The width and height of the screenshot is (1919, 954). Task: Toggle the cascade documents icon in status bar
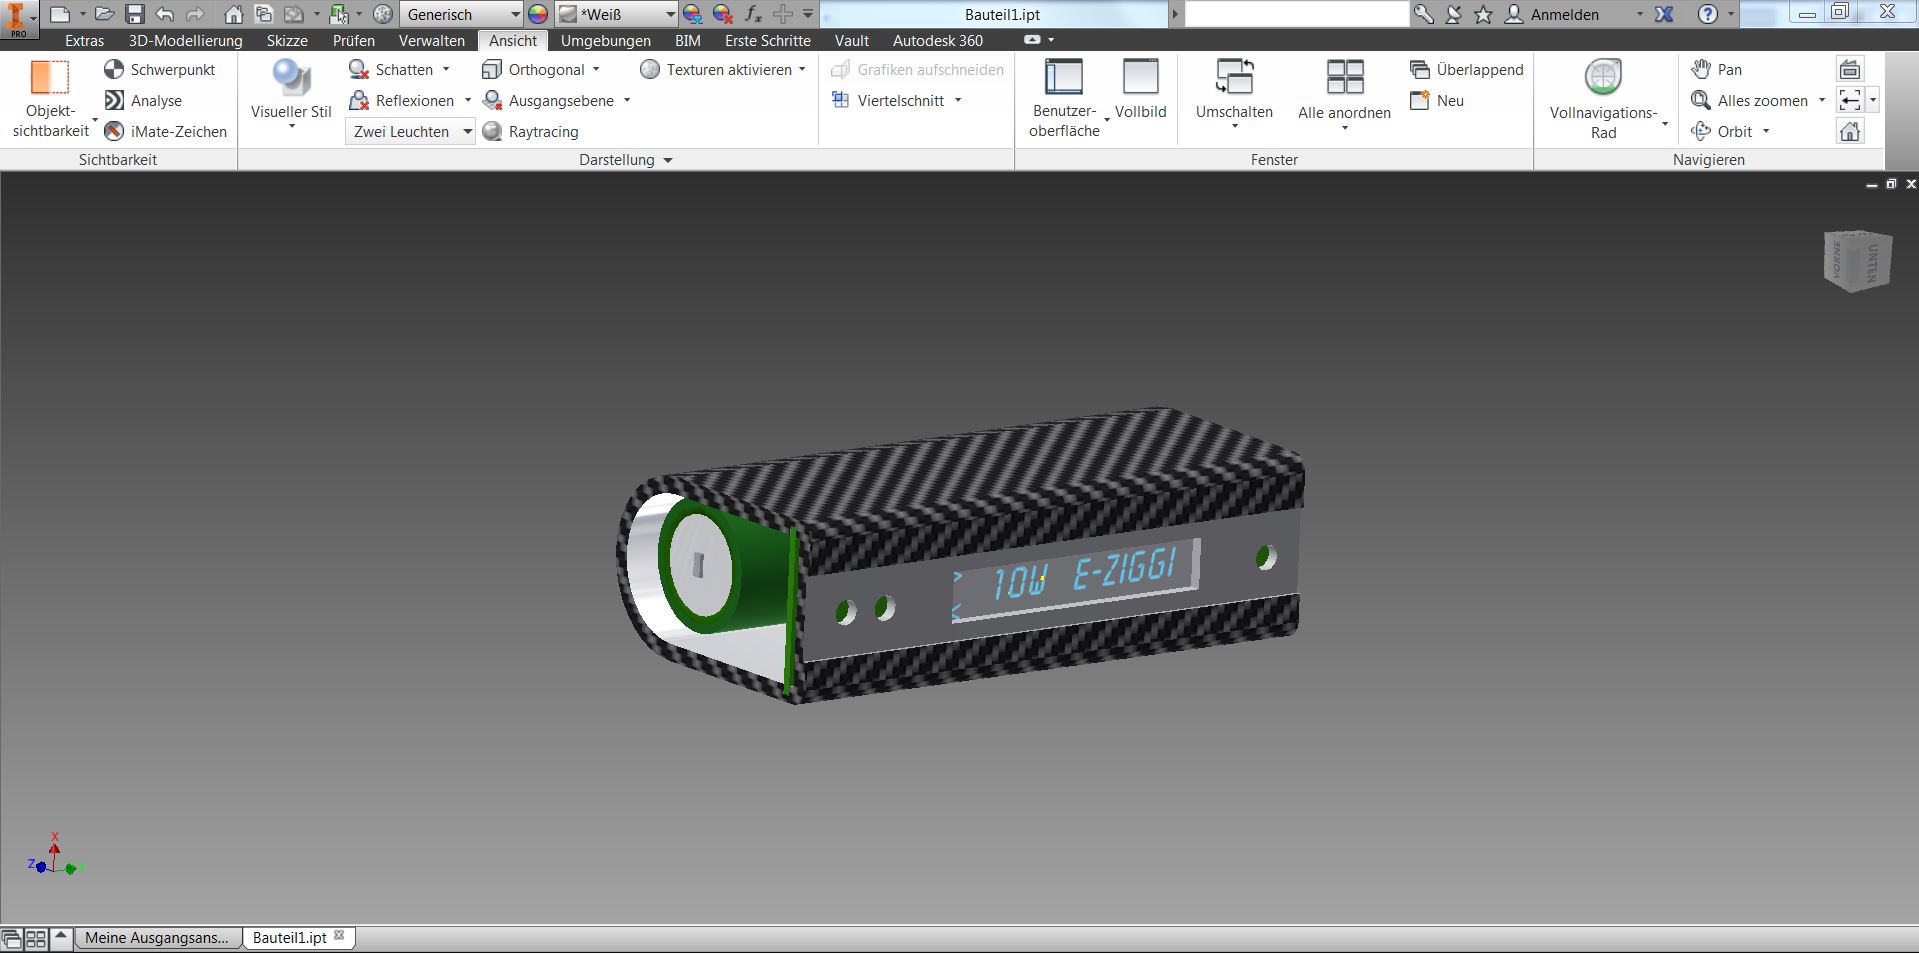(12, 939)
